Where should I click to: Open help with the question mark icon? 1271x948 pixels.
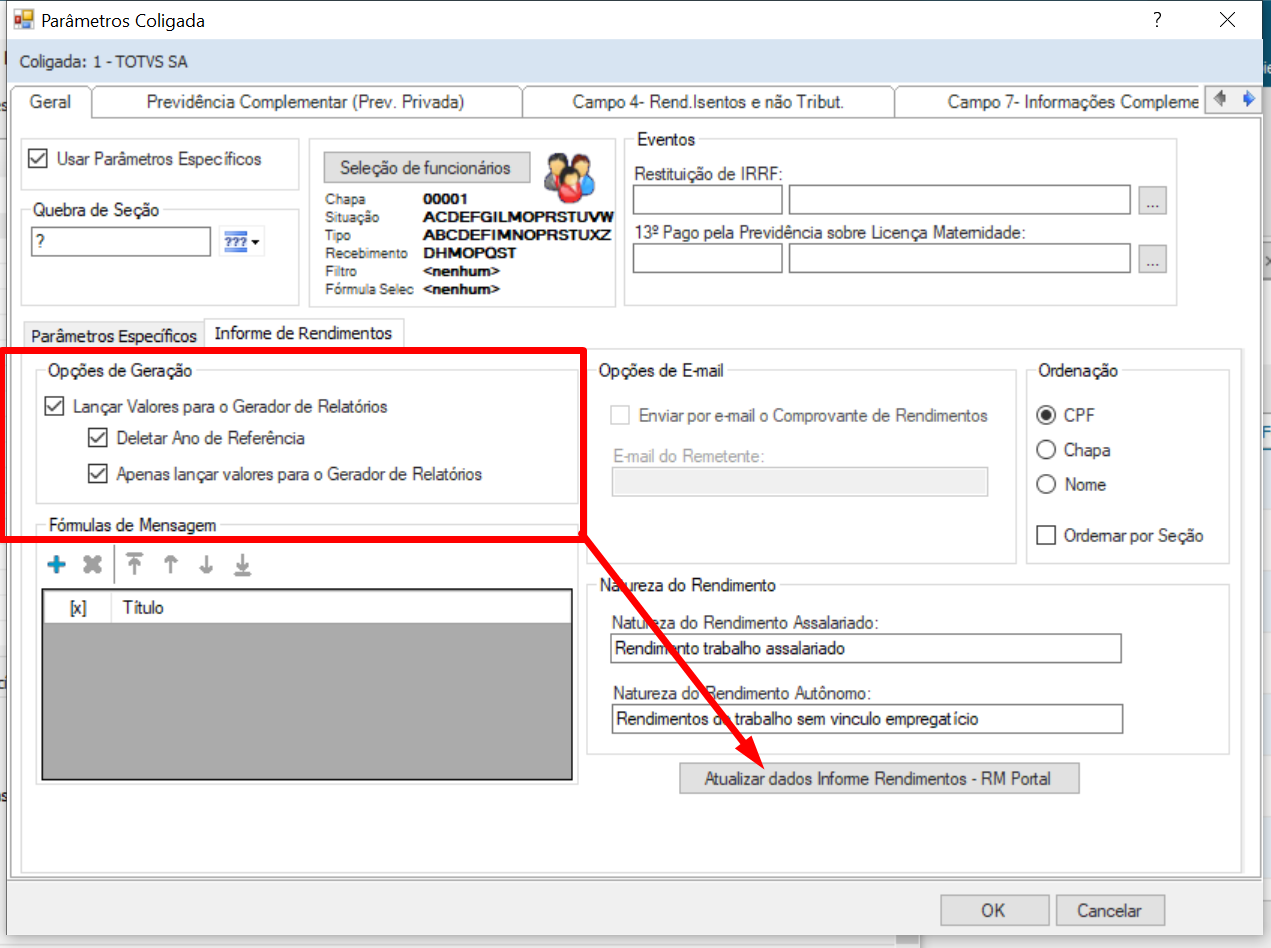pyautogui.click(x=1157, y=19)
